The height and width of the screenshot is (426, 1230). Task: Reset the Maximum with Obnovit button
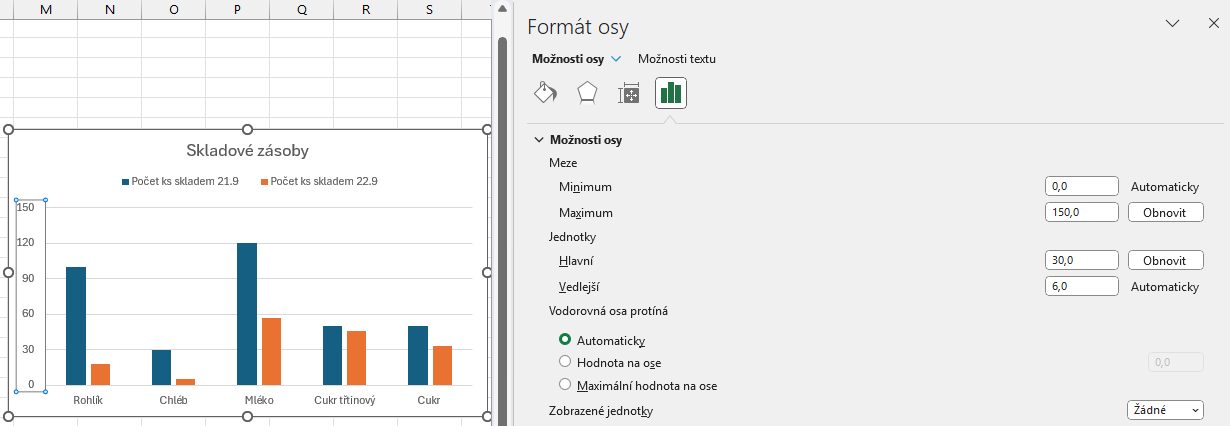point(1166,212)
